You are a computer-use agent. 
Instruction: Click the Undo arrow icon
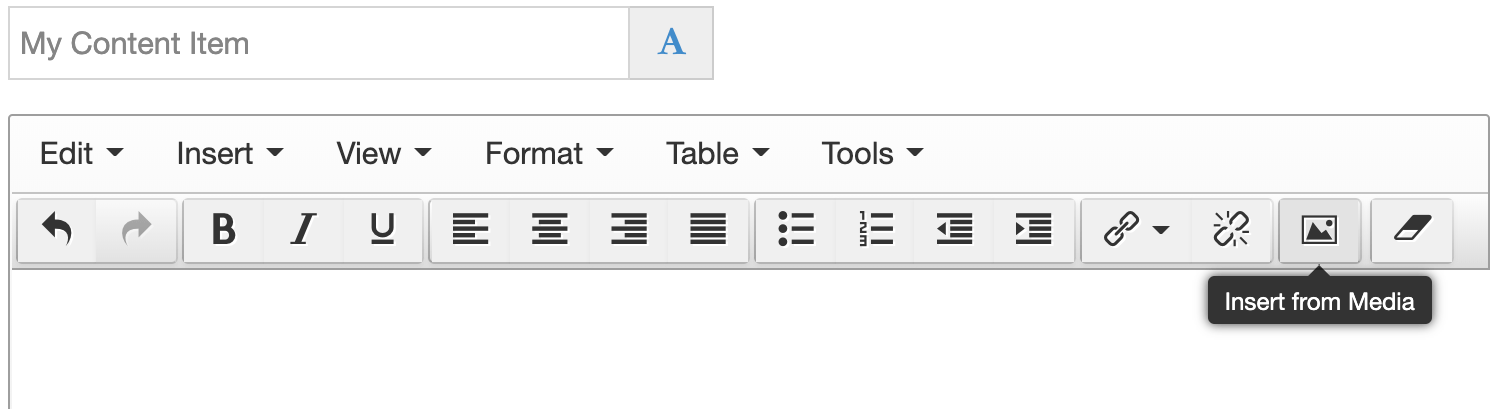point(57,231)
